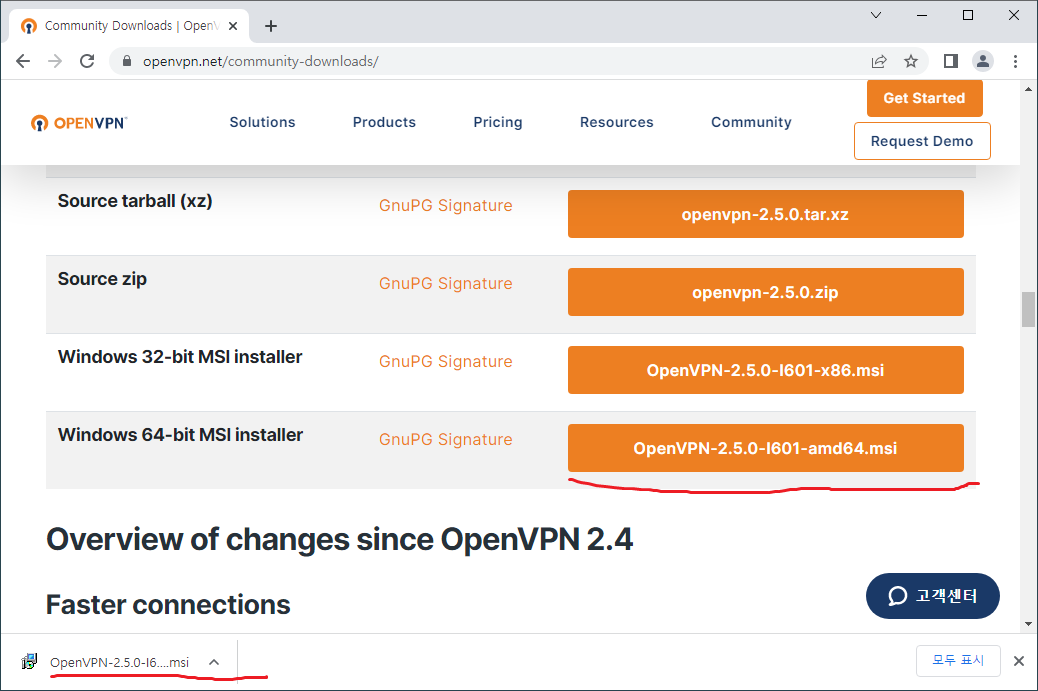Click the OpenVPN-2.5.0-I6....msi download item
This screenshot has height=691, width=1038.
coord(119,662)
